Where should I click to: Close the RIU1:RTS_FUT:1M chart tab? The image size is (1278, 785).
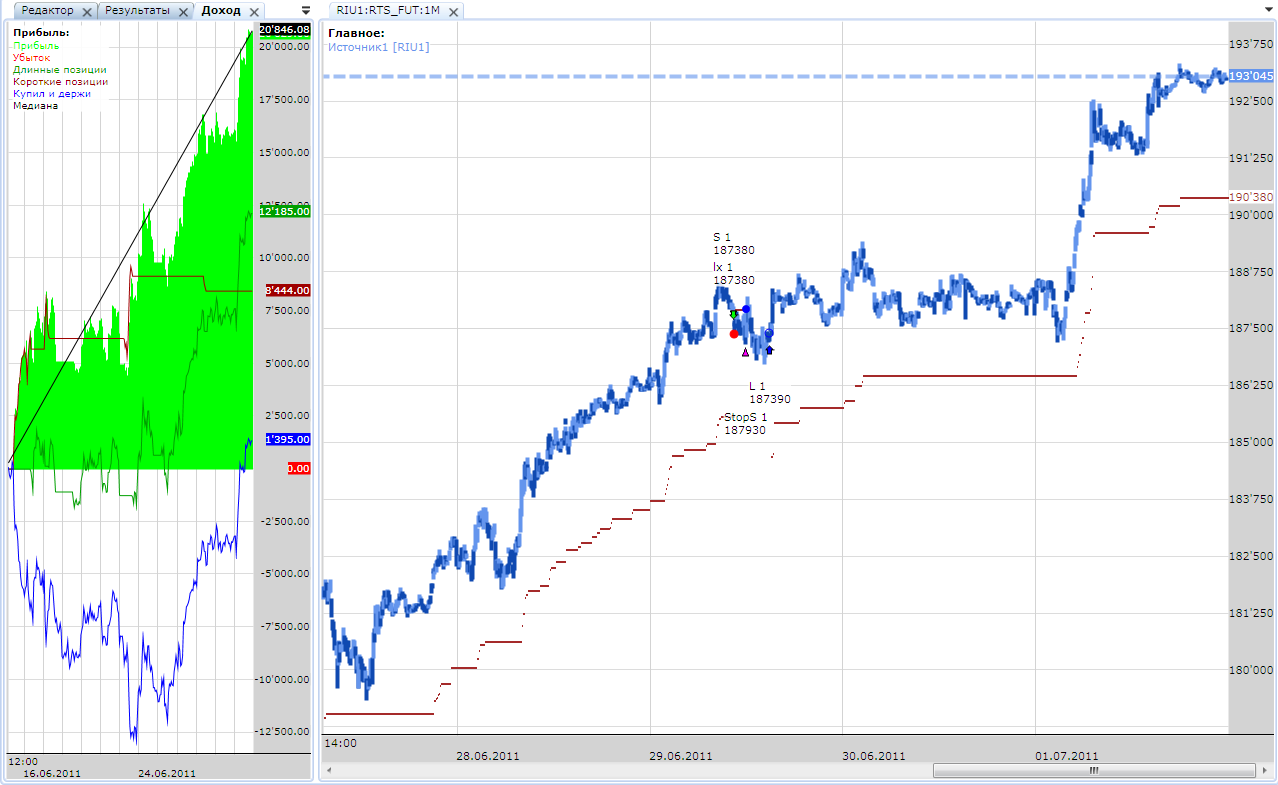coord(453,12)
